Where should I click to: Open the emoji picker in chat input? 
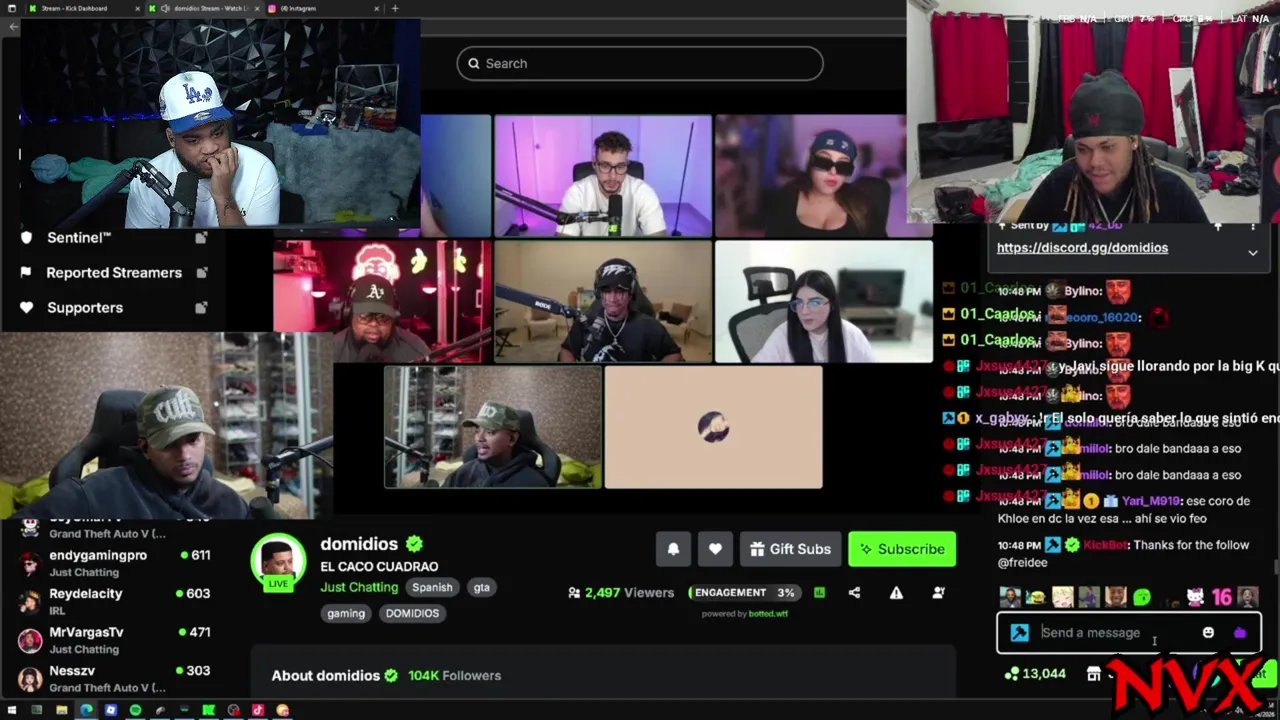click(1208, 632)
